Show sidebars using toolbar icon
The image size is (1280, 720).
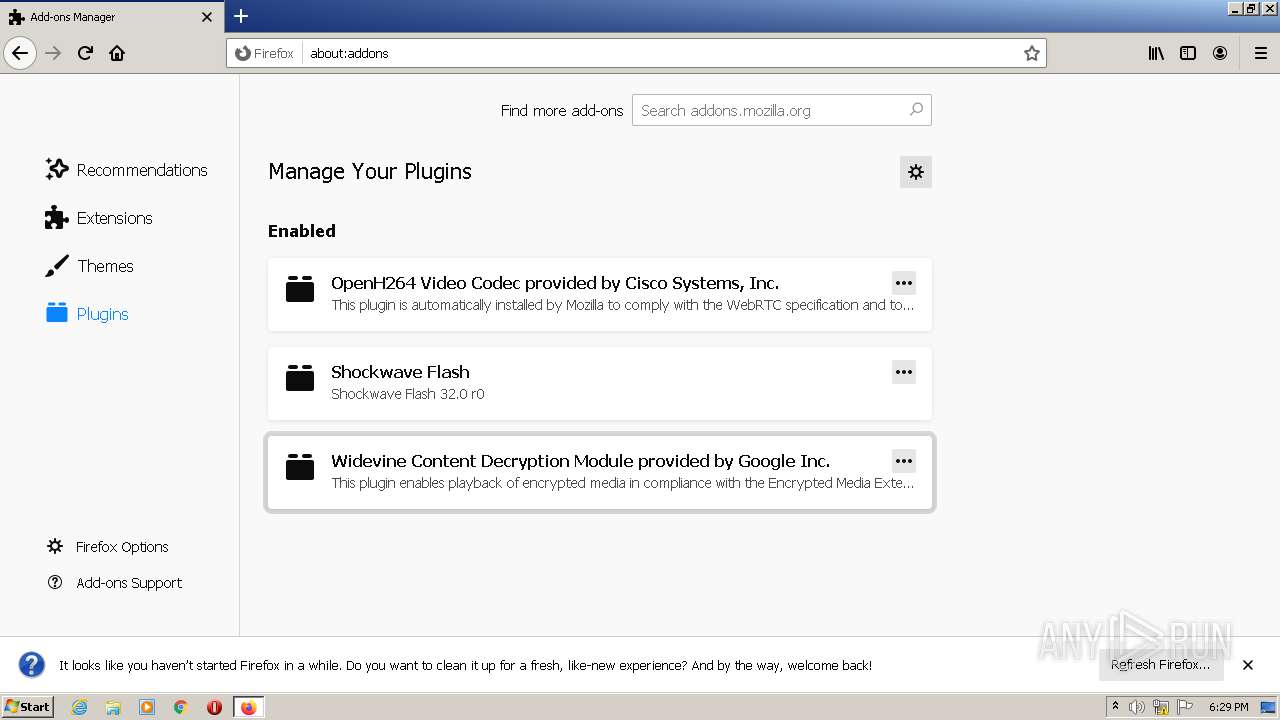pos(1188,53)
